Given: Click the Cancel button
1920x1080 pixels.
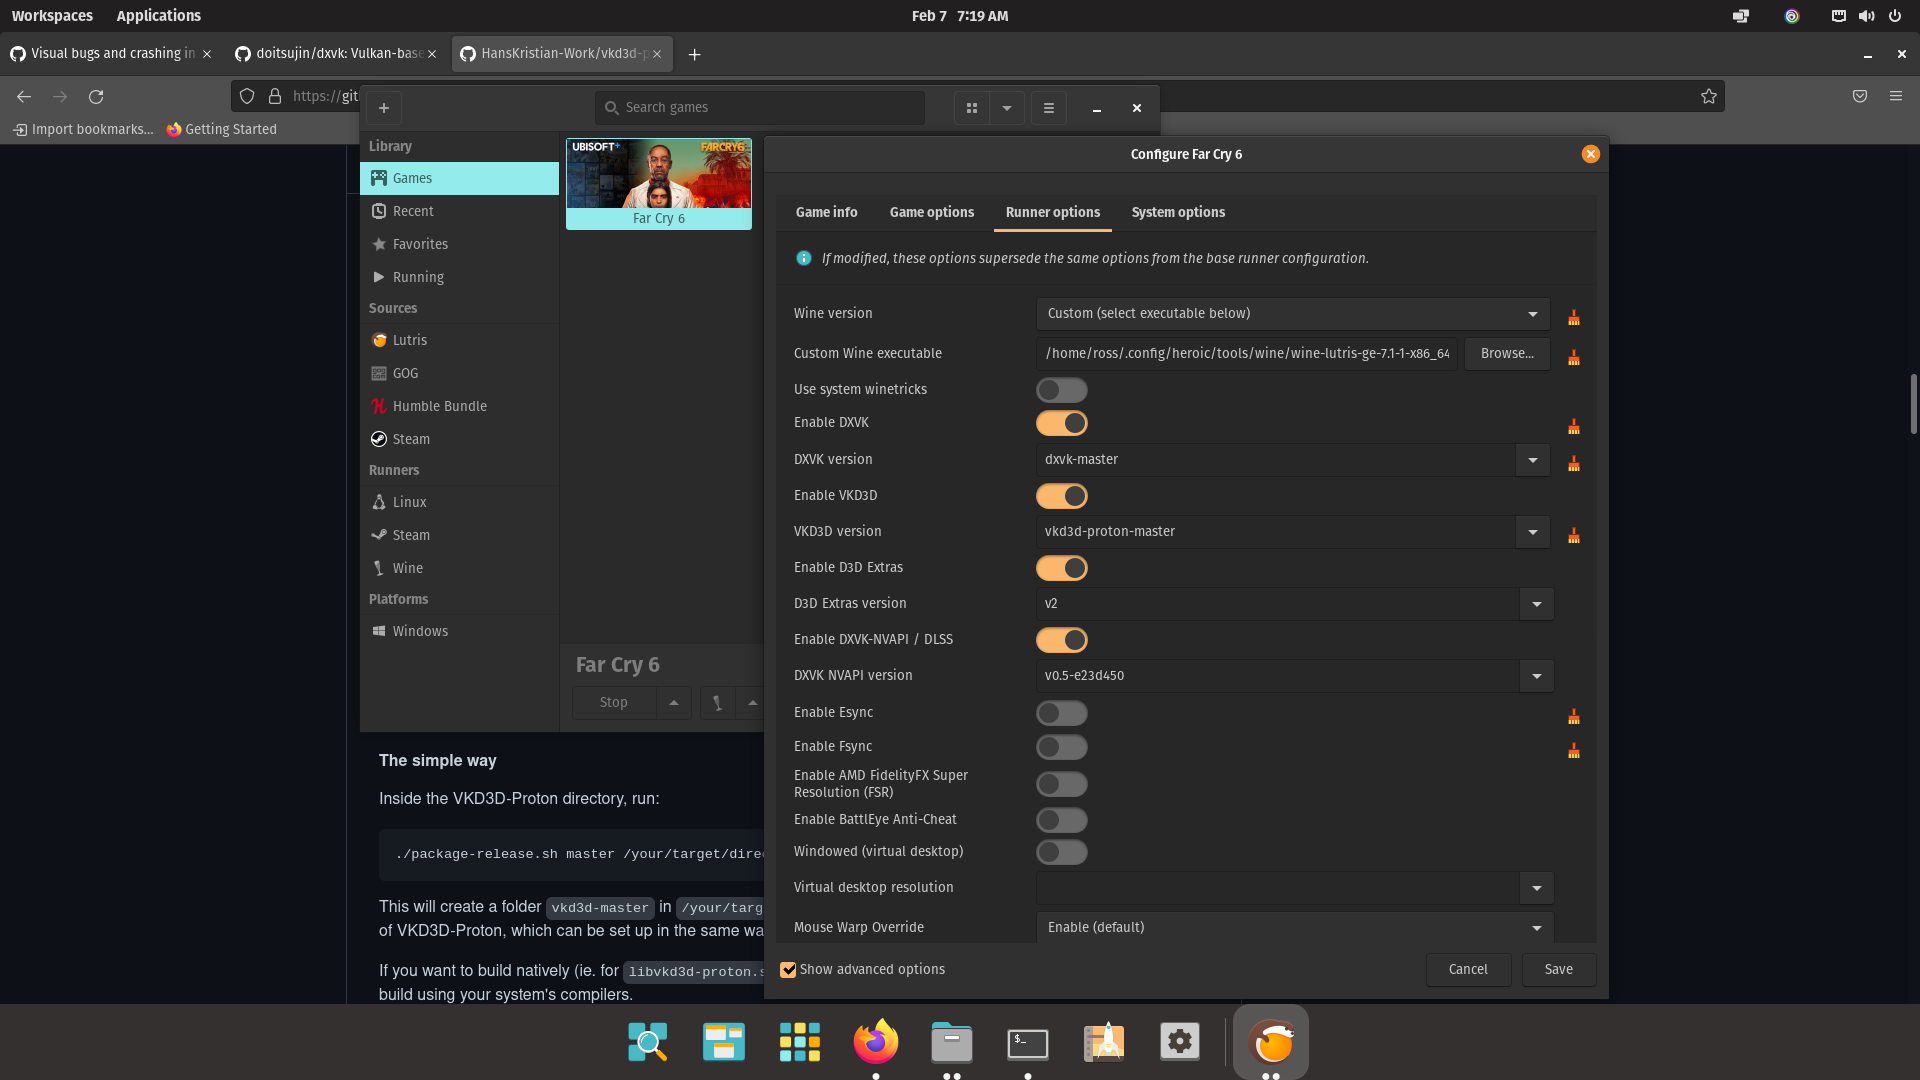Looking at the screenshot, I should pos(1468,970).
